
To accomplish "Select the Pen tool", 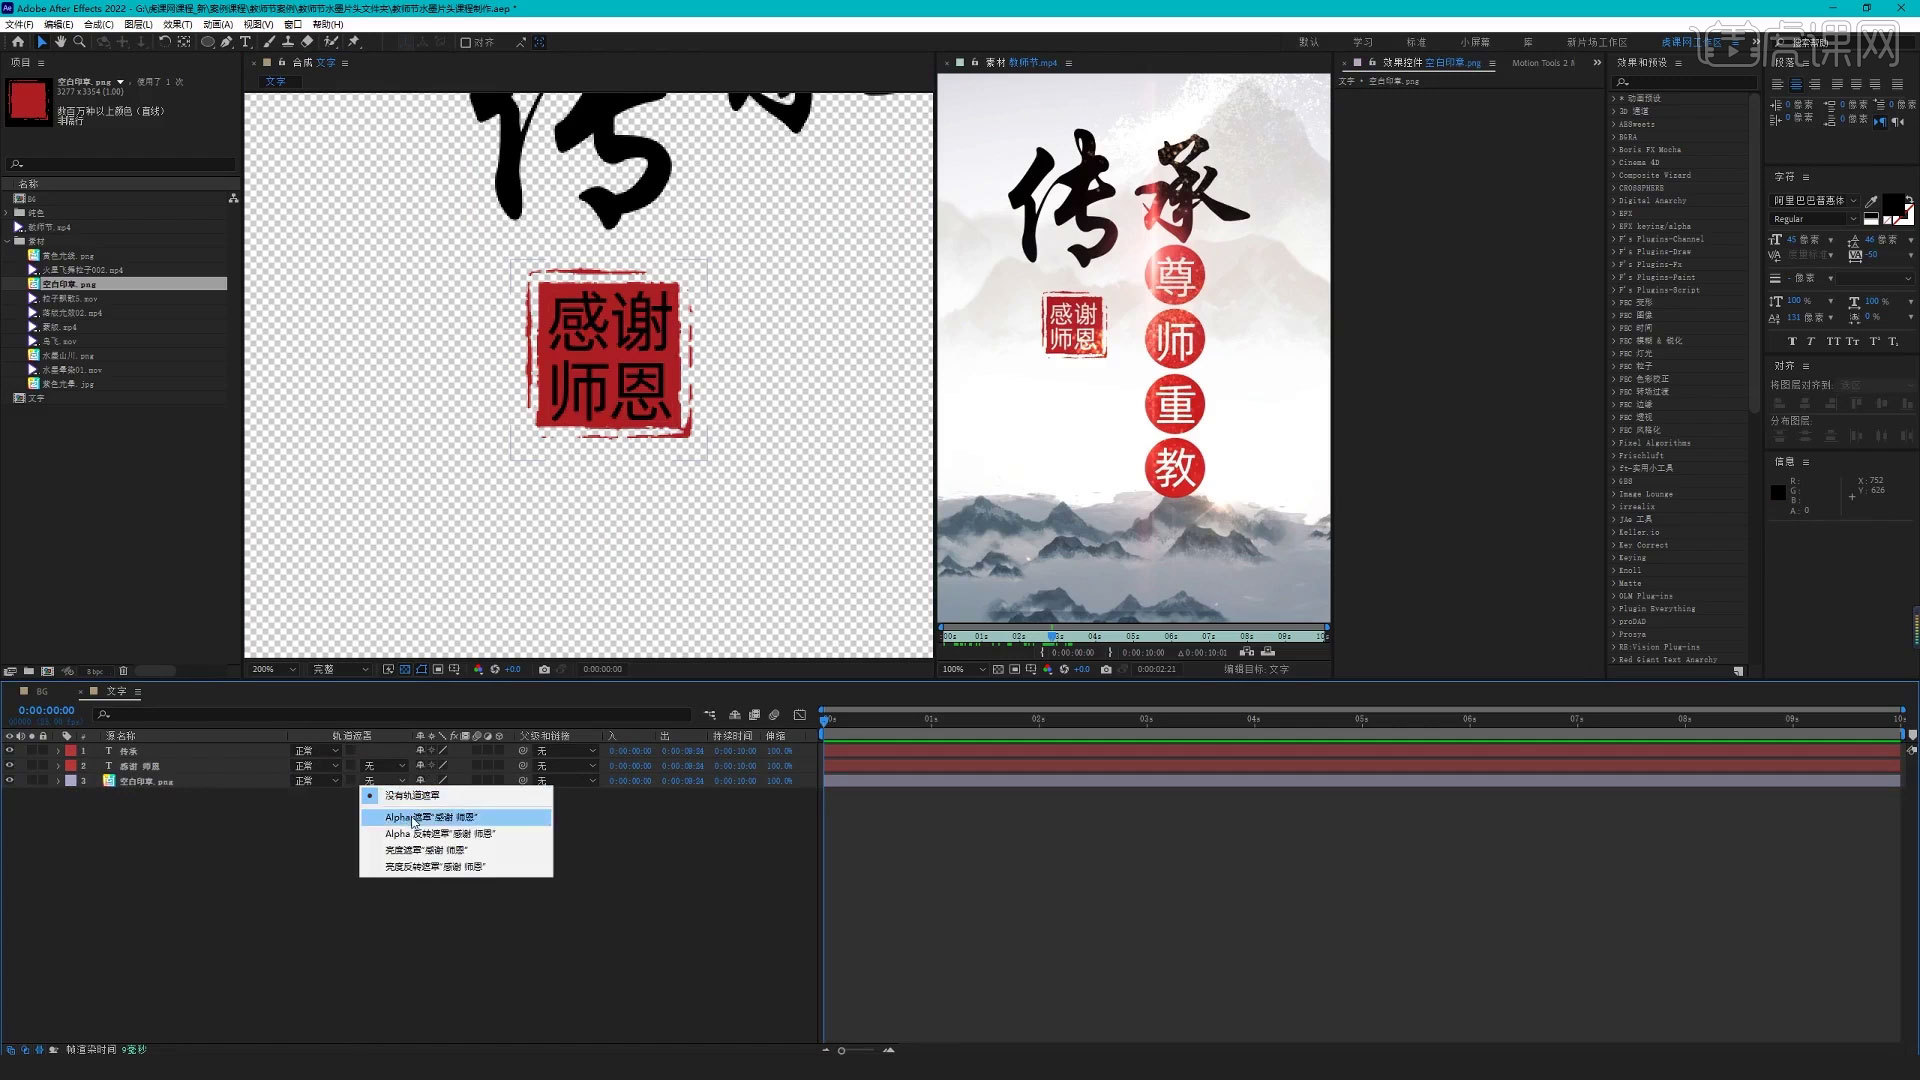I will pos(227,42).
